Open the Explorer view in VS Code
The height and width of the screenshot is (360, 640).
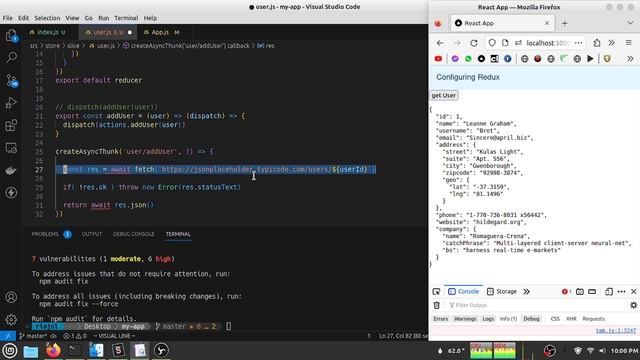tap(11, 36)
